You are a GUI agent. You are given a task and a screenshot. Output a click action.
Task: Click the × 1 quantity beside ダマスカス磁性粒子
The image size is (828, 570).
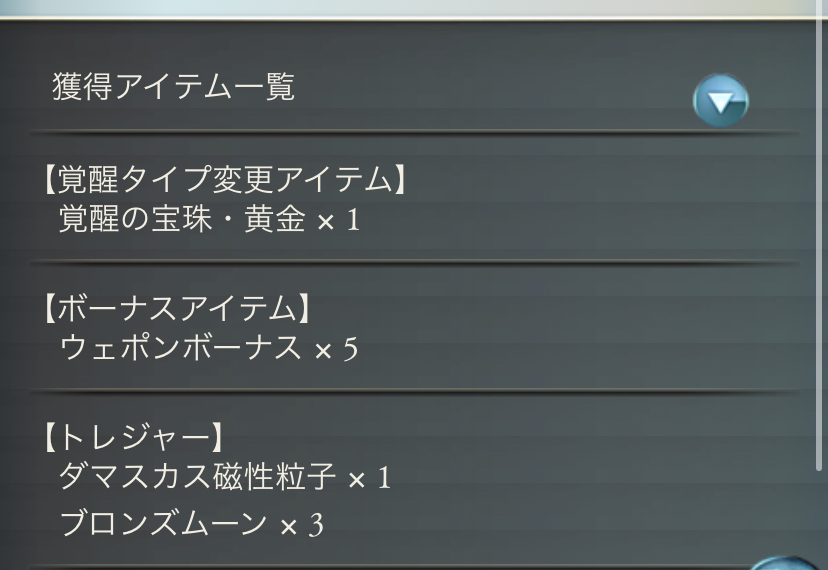pos(368,478)
